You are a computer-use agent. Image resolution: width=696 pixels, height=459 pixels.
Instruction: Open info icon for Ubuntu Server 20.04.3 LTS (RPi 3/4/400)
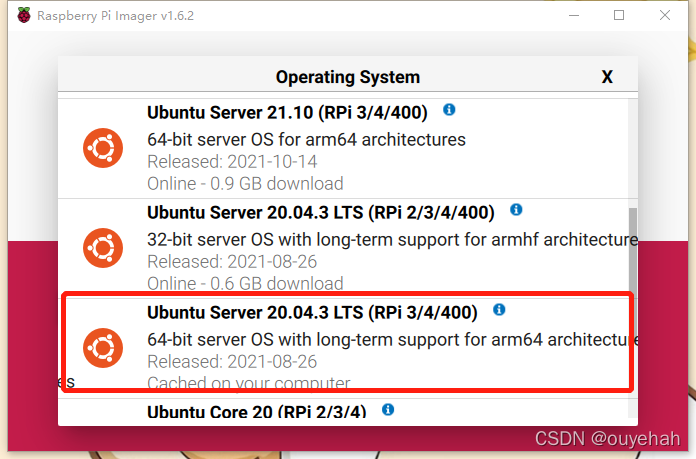tap(499, 309)
